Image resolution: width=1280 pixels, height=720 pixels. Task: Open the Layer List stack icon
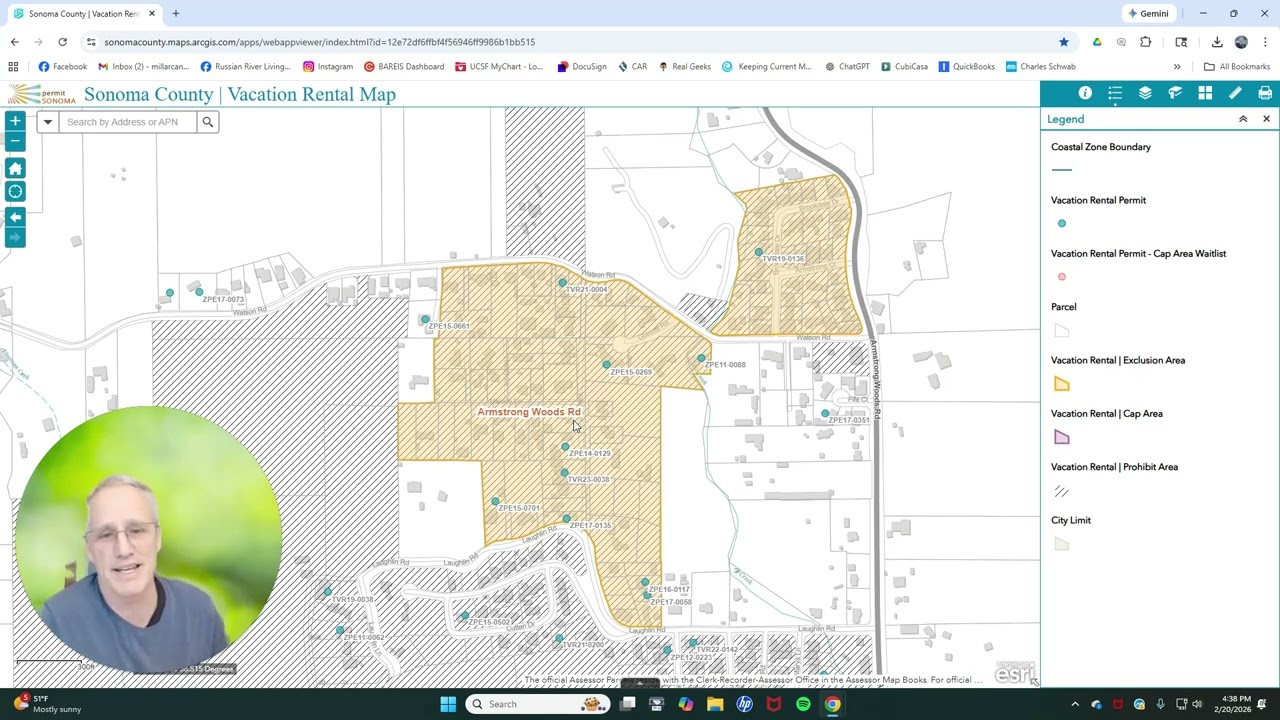[1145, 93]
